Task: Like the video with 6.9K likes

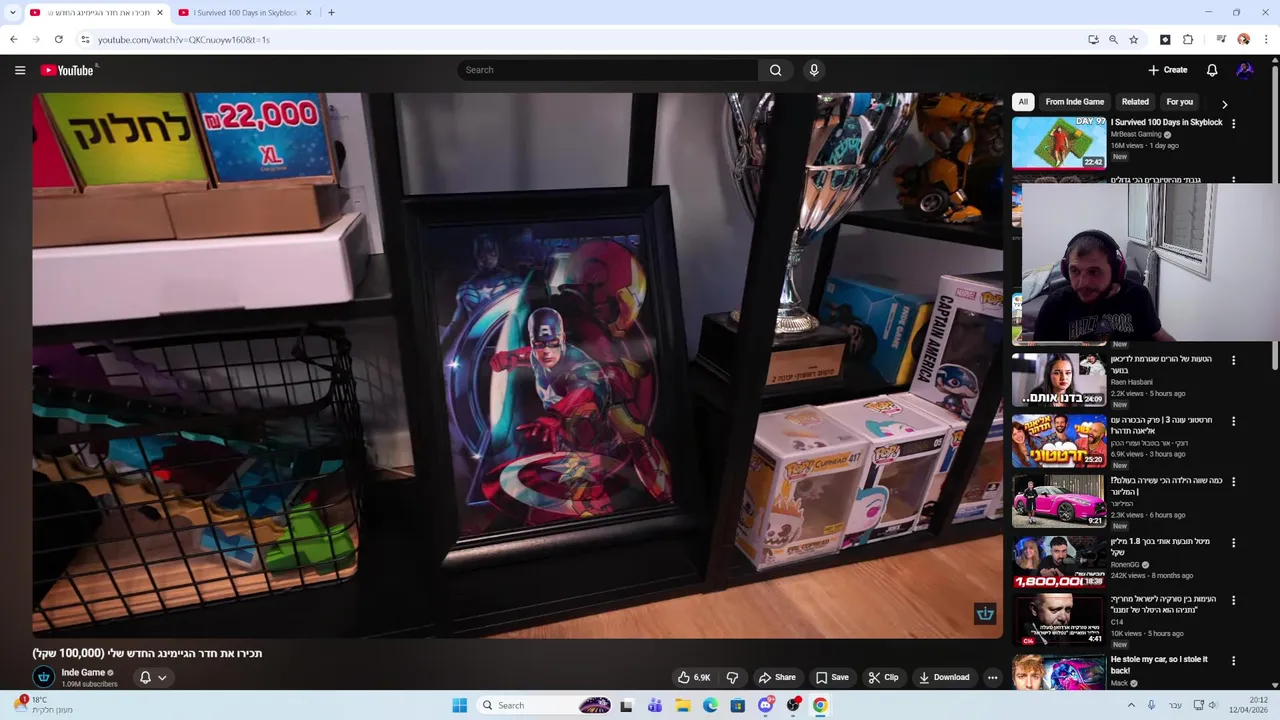Action: 694,677
